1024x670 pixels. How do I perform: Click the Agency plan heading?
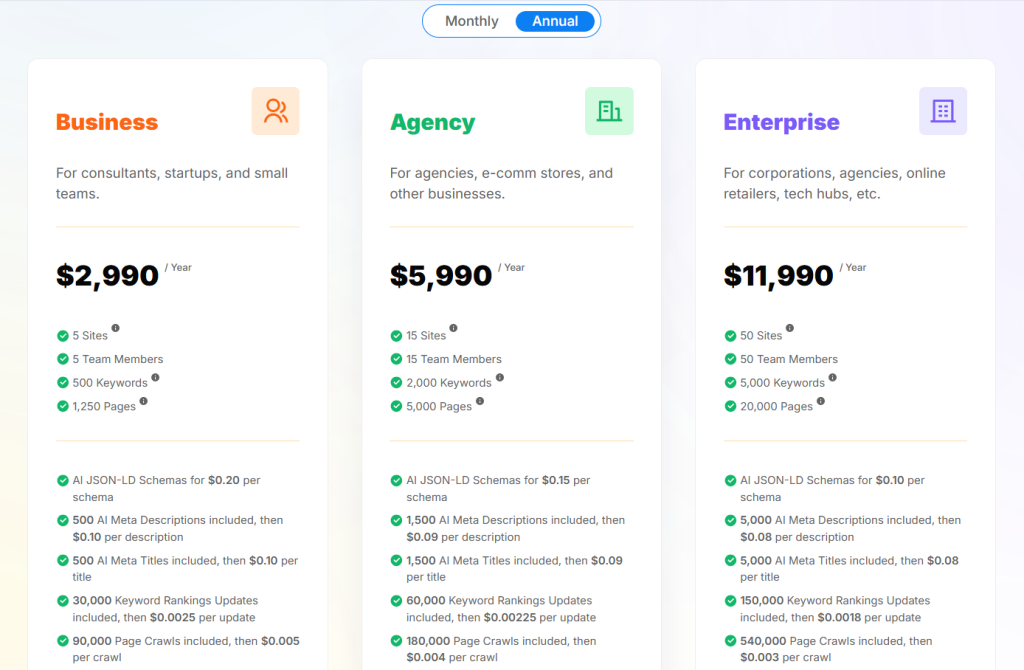coord(432,123)
